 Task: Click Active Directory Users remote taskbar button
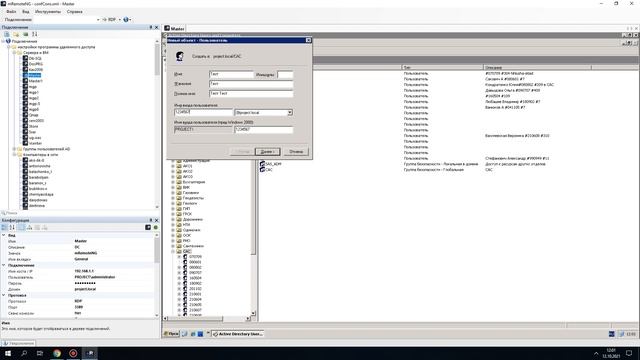tap(238, 334)
